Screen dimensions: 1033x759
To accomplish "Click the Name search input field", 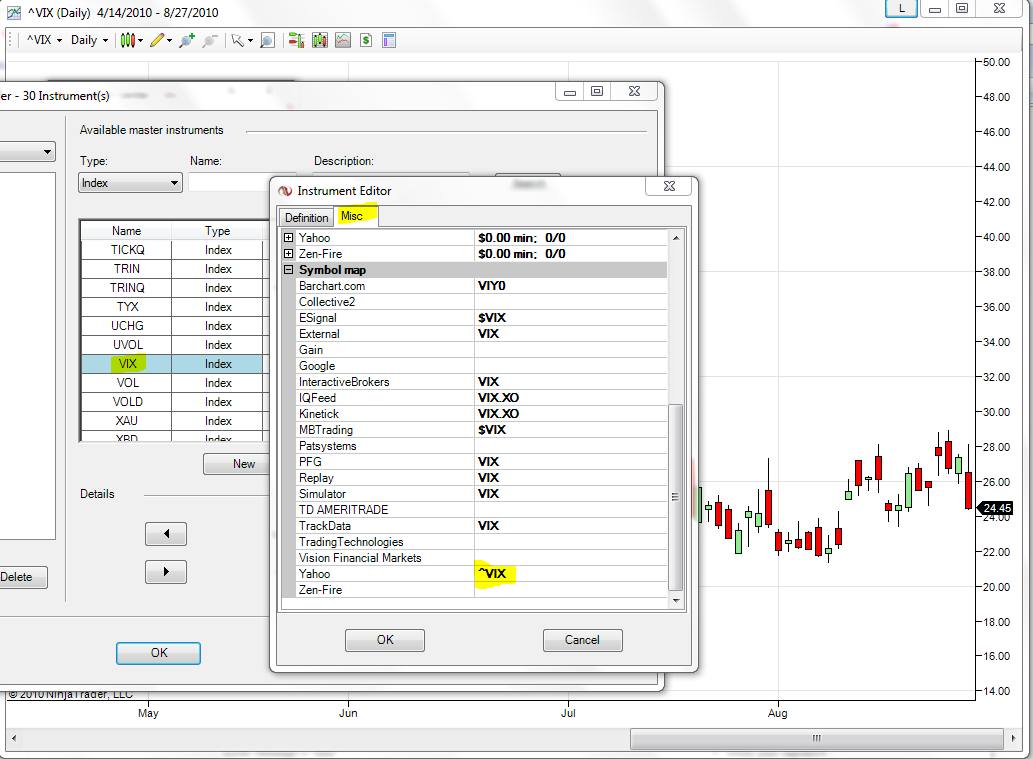I will coord(229,183).
